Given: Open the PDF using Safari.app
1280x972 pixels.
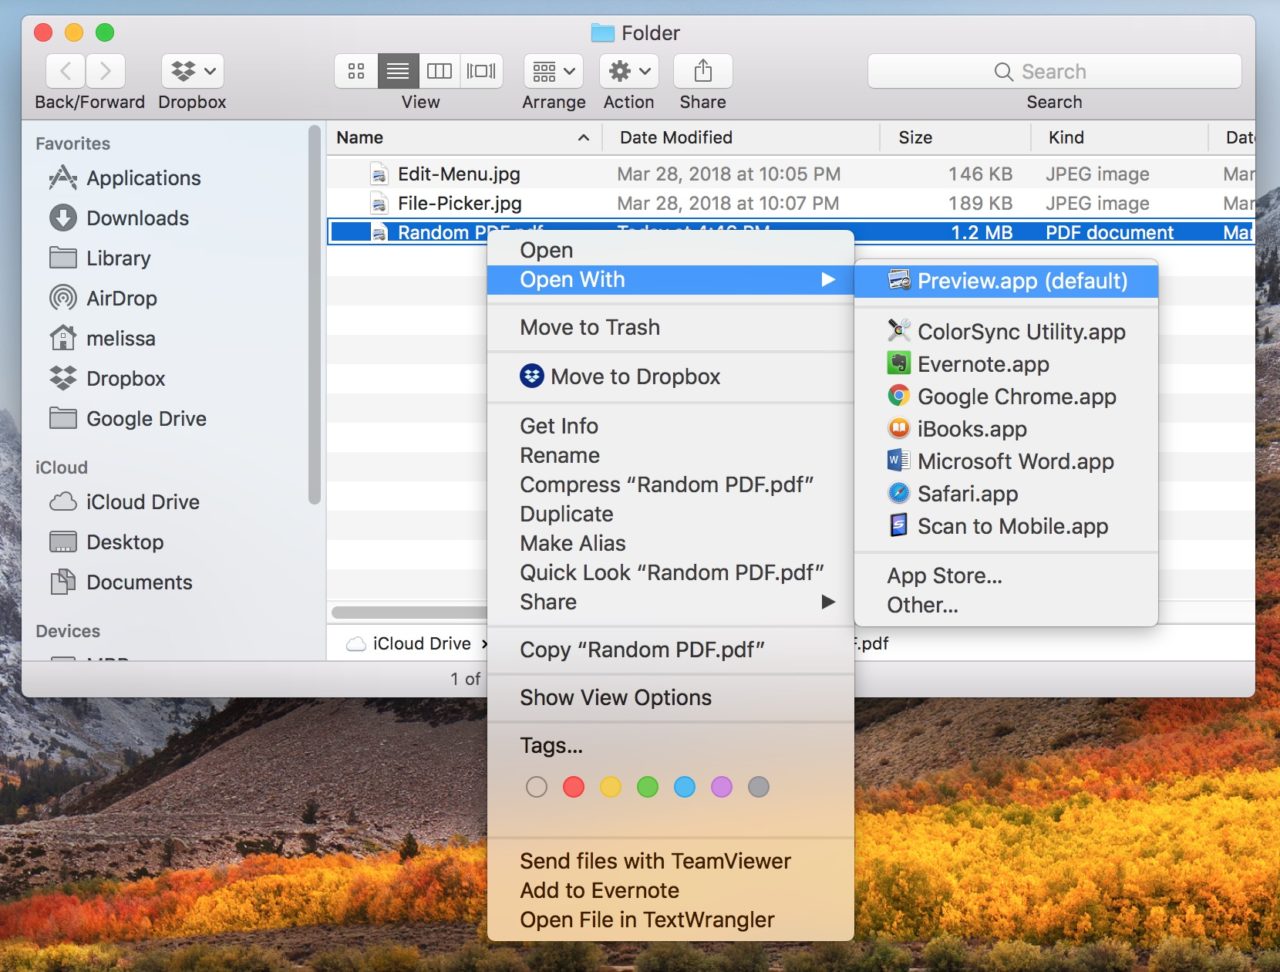Looking at the screenshot, I should click(x=966, y=493).
